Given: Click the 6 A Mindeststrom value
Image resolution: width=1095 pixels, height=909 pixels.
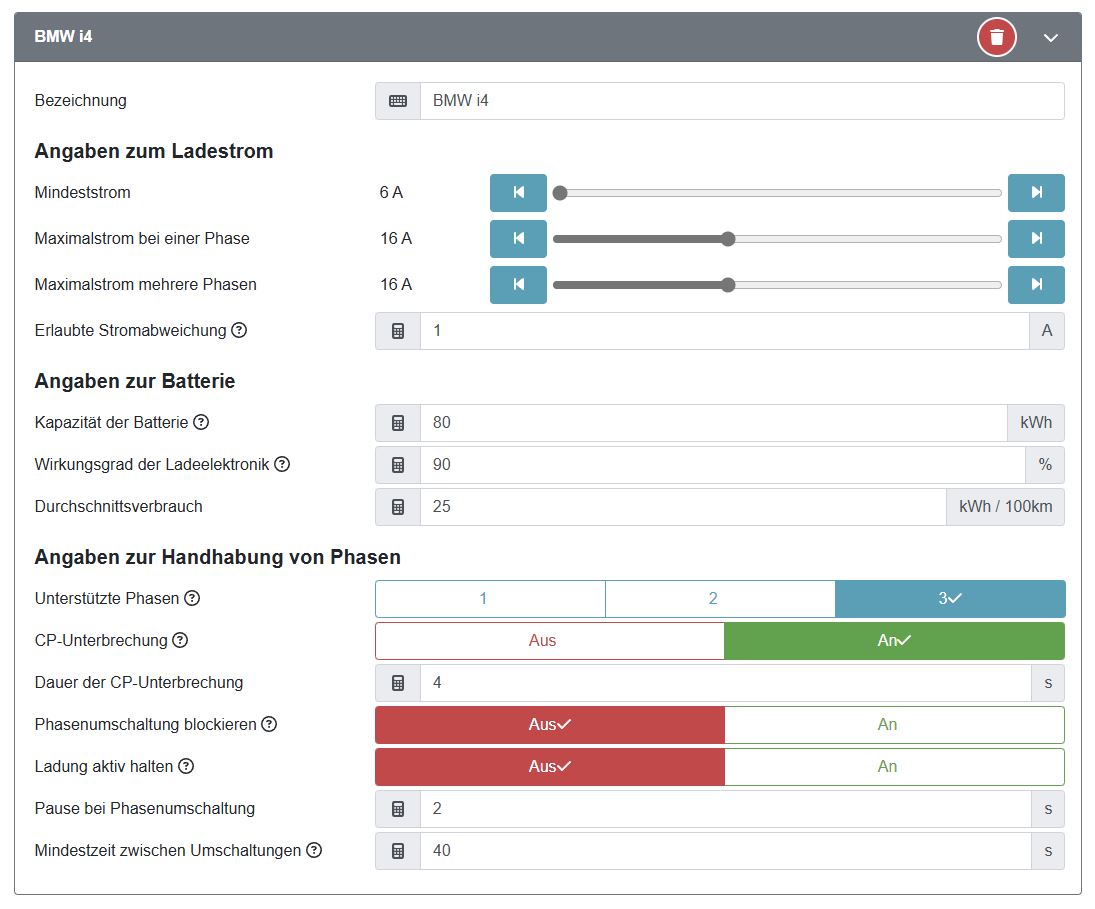Looking at the screenshot, I should coord(391,192).
